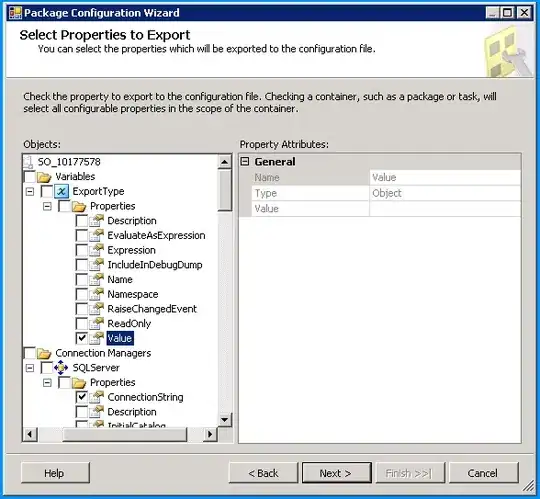The width and height of the screenshot is (540, 499).
Task: Click the Objects list scroll left arrow
Action: (x=30, y=434)
